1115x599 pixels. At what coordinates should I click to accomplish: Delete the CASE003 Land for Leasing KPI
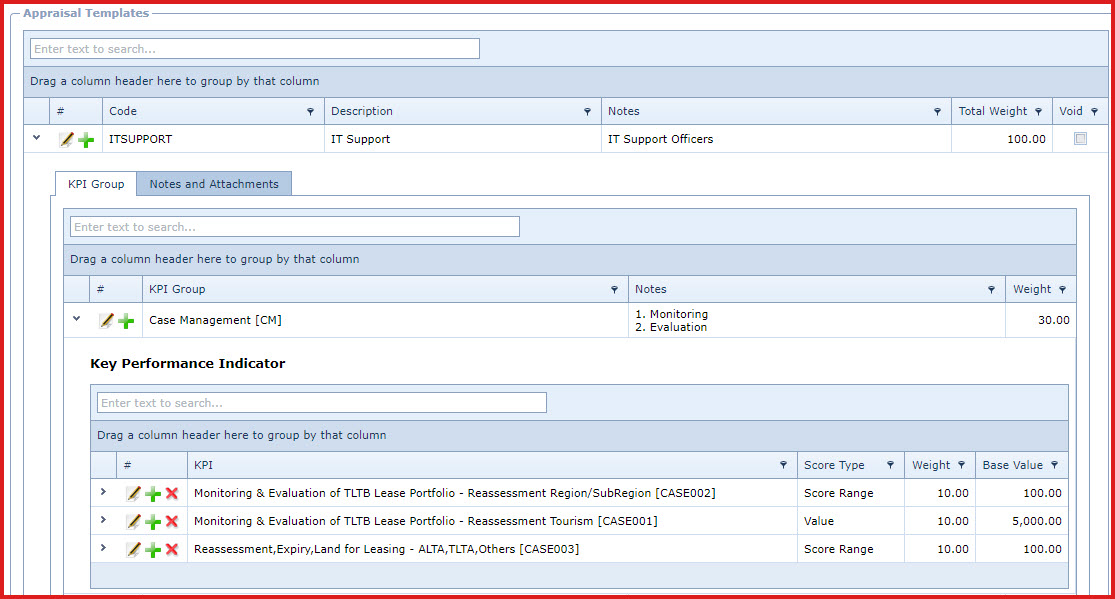[x=172, y=550]
